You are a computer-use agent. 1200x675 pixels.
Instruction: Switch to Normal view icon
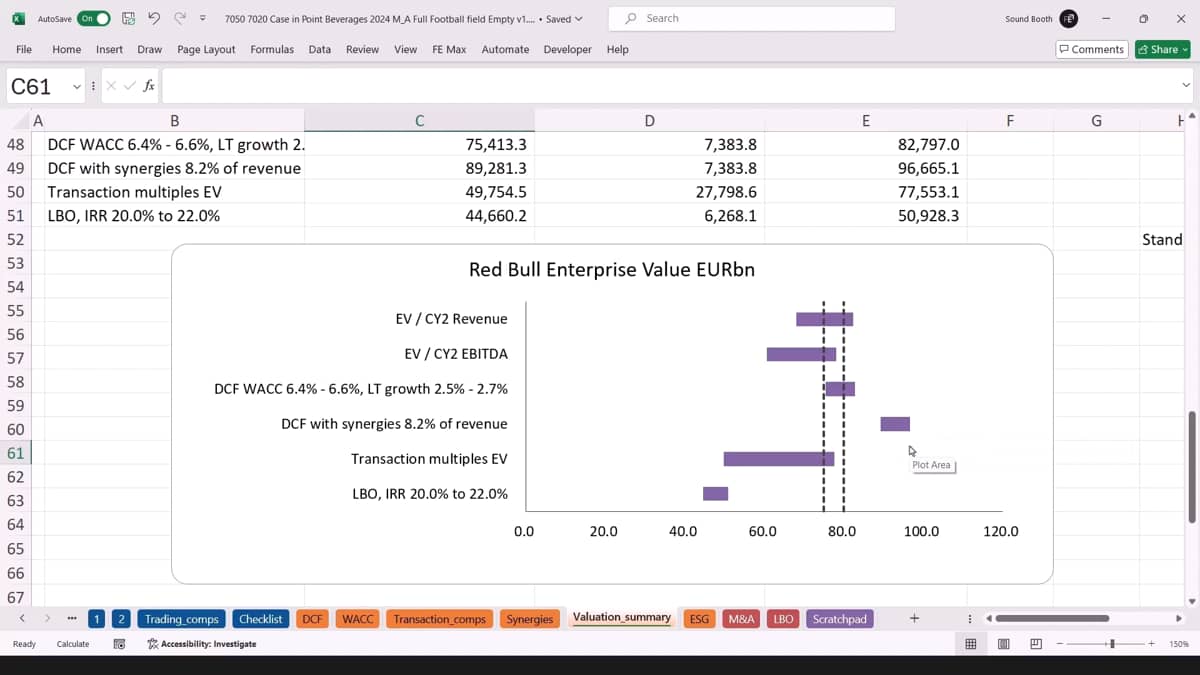pos(970,644)
